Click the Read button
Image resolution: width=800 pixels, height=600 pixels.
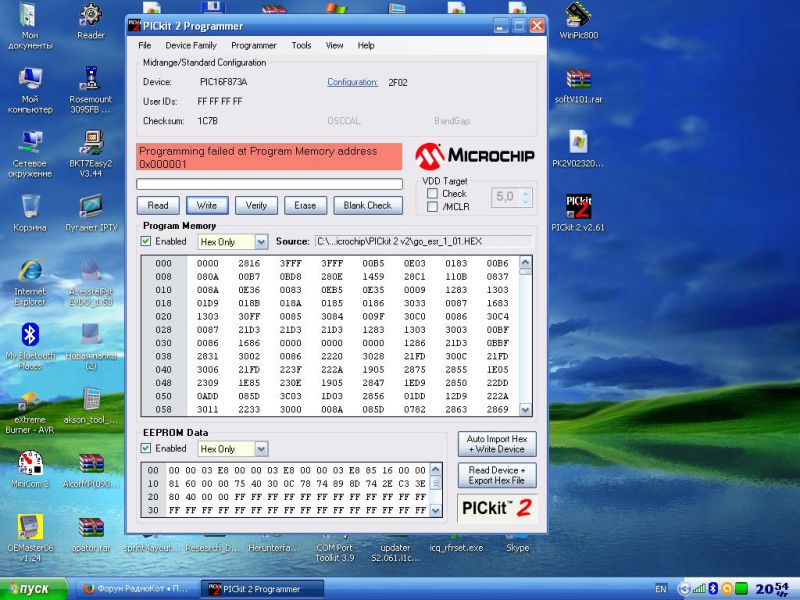(x=158, y=206)
